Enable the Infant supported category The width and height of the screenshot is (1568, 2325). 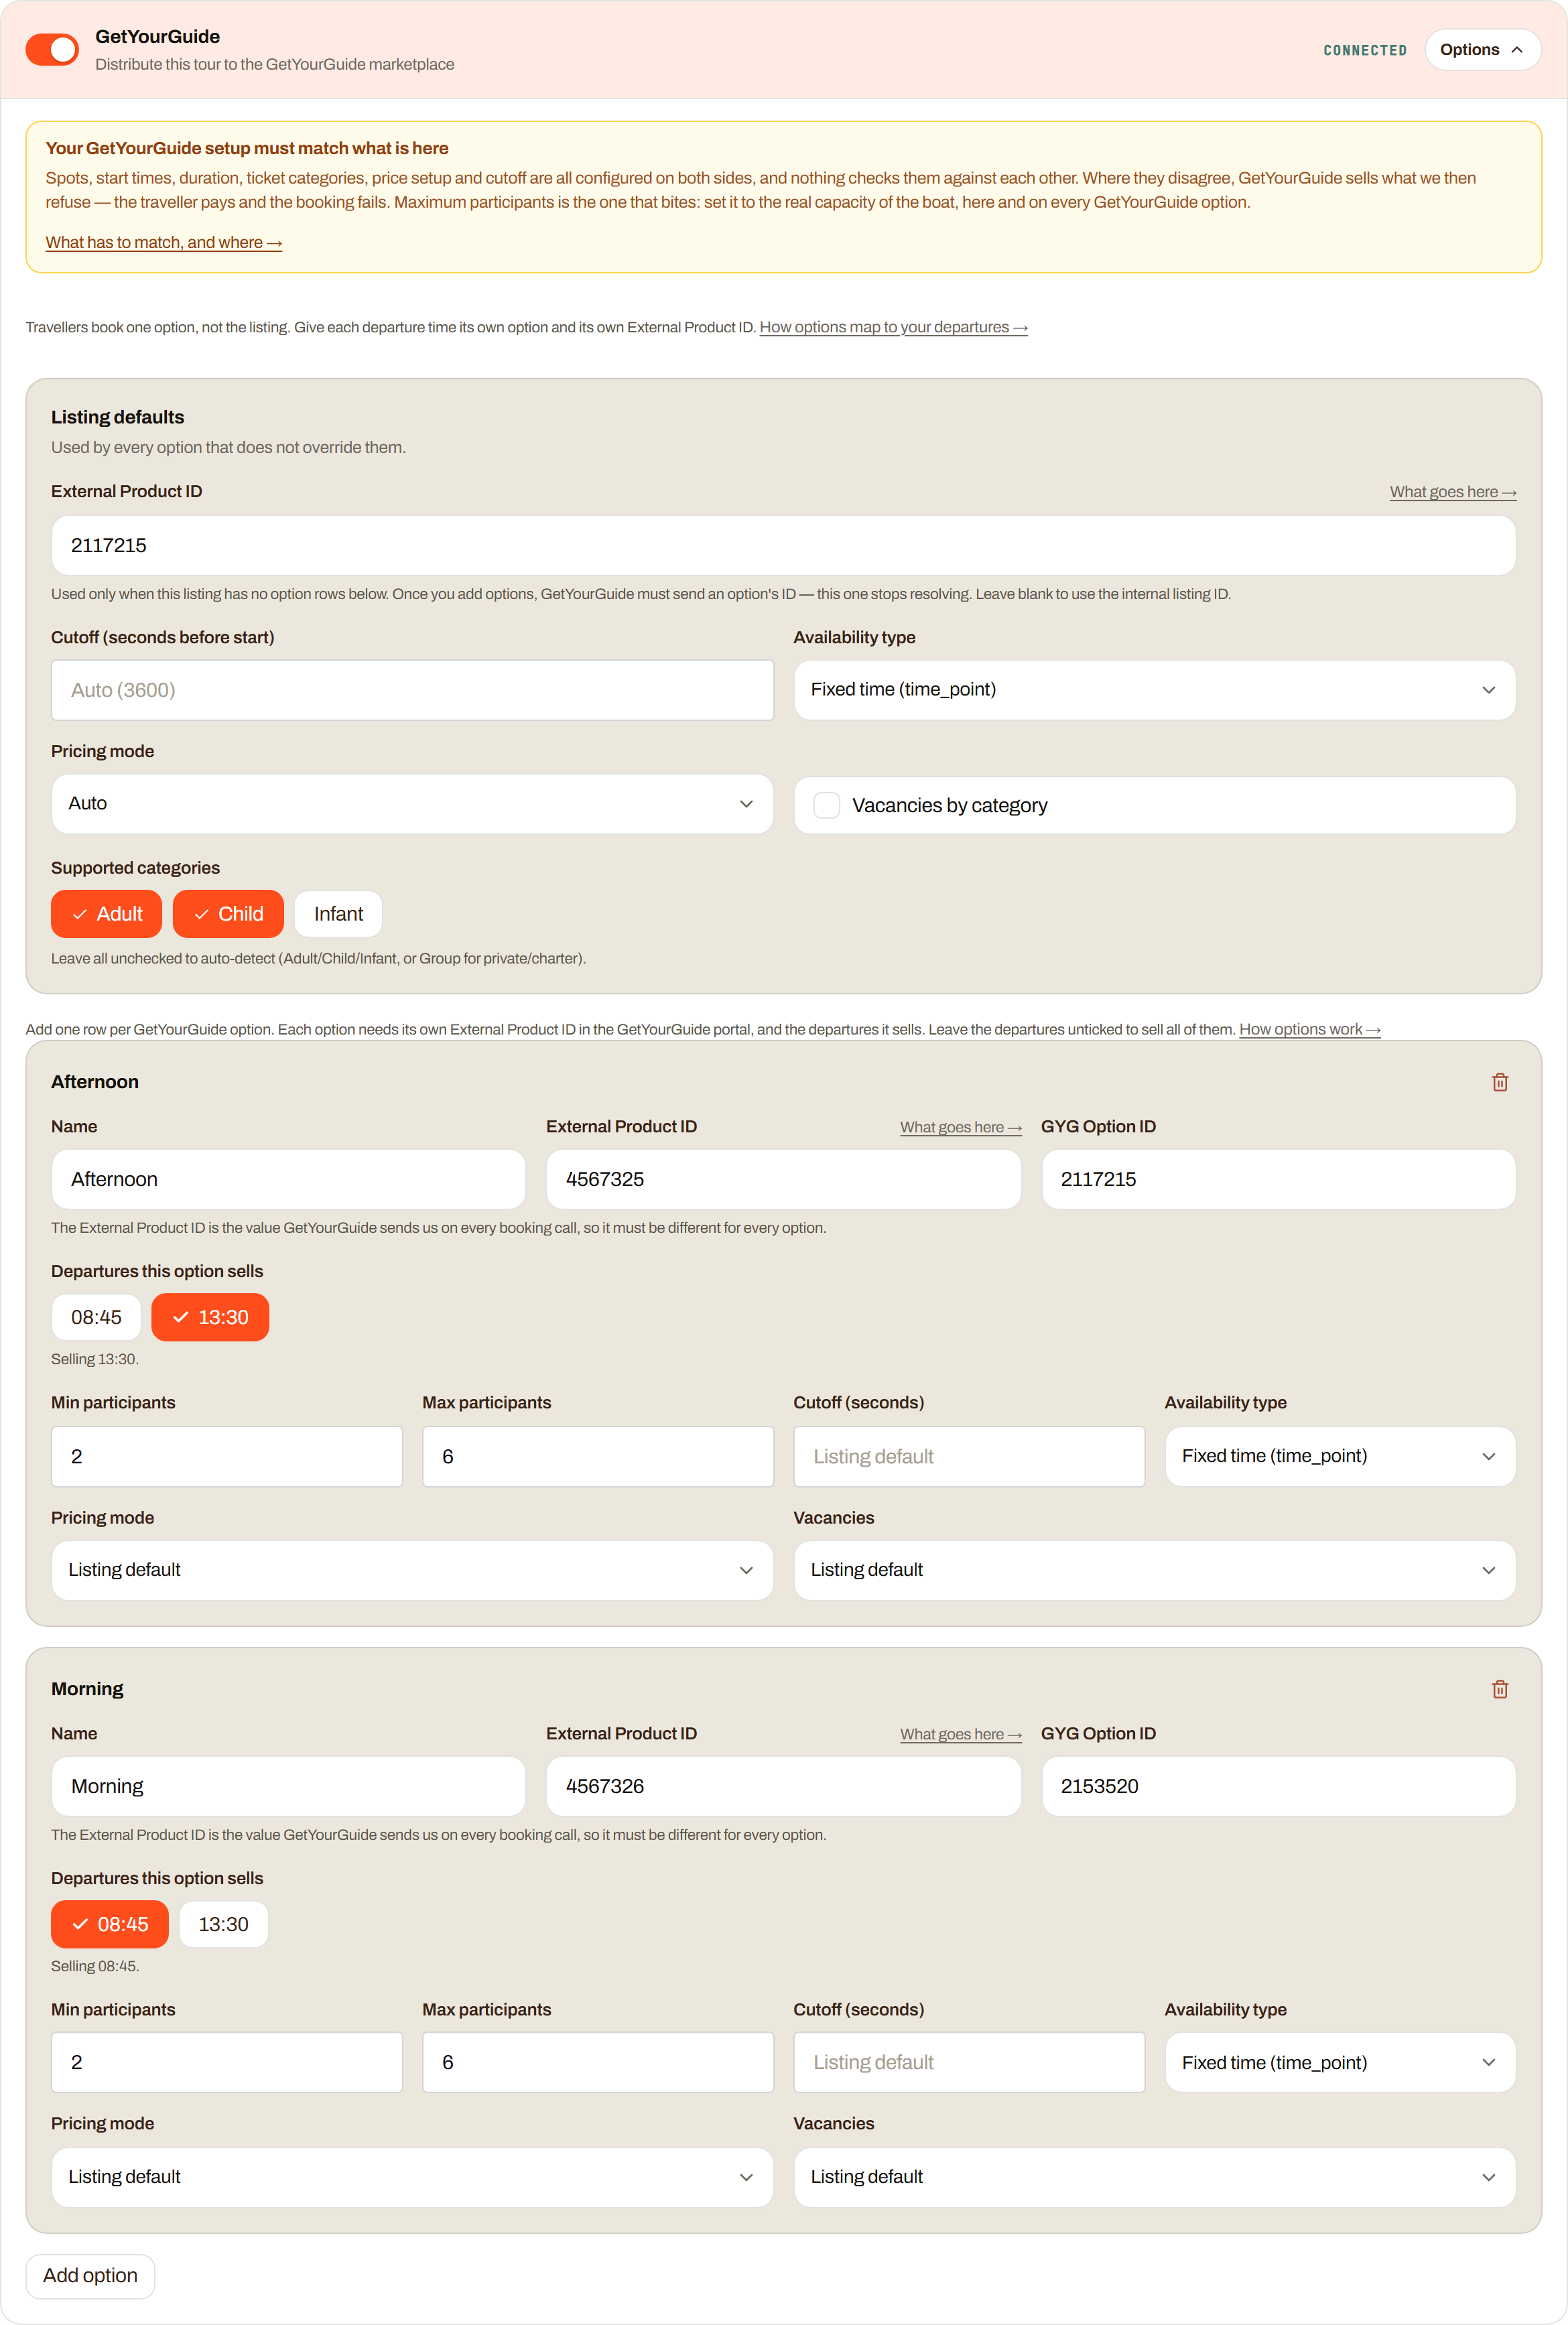pos(338,914)
